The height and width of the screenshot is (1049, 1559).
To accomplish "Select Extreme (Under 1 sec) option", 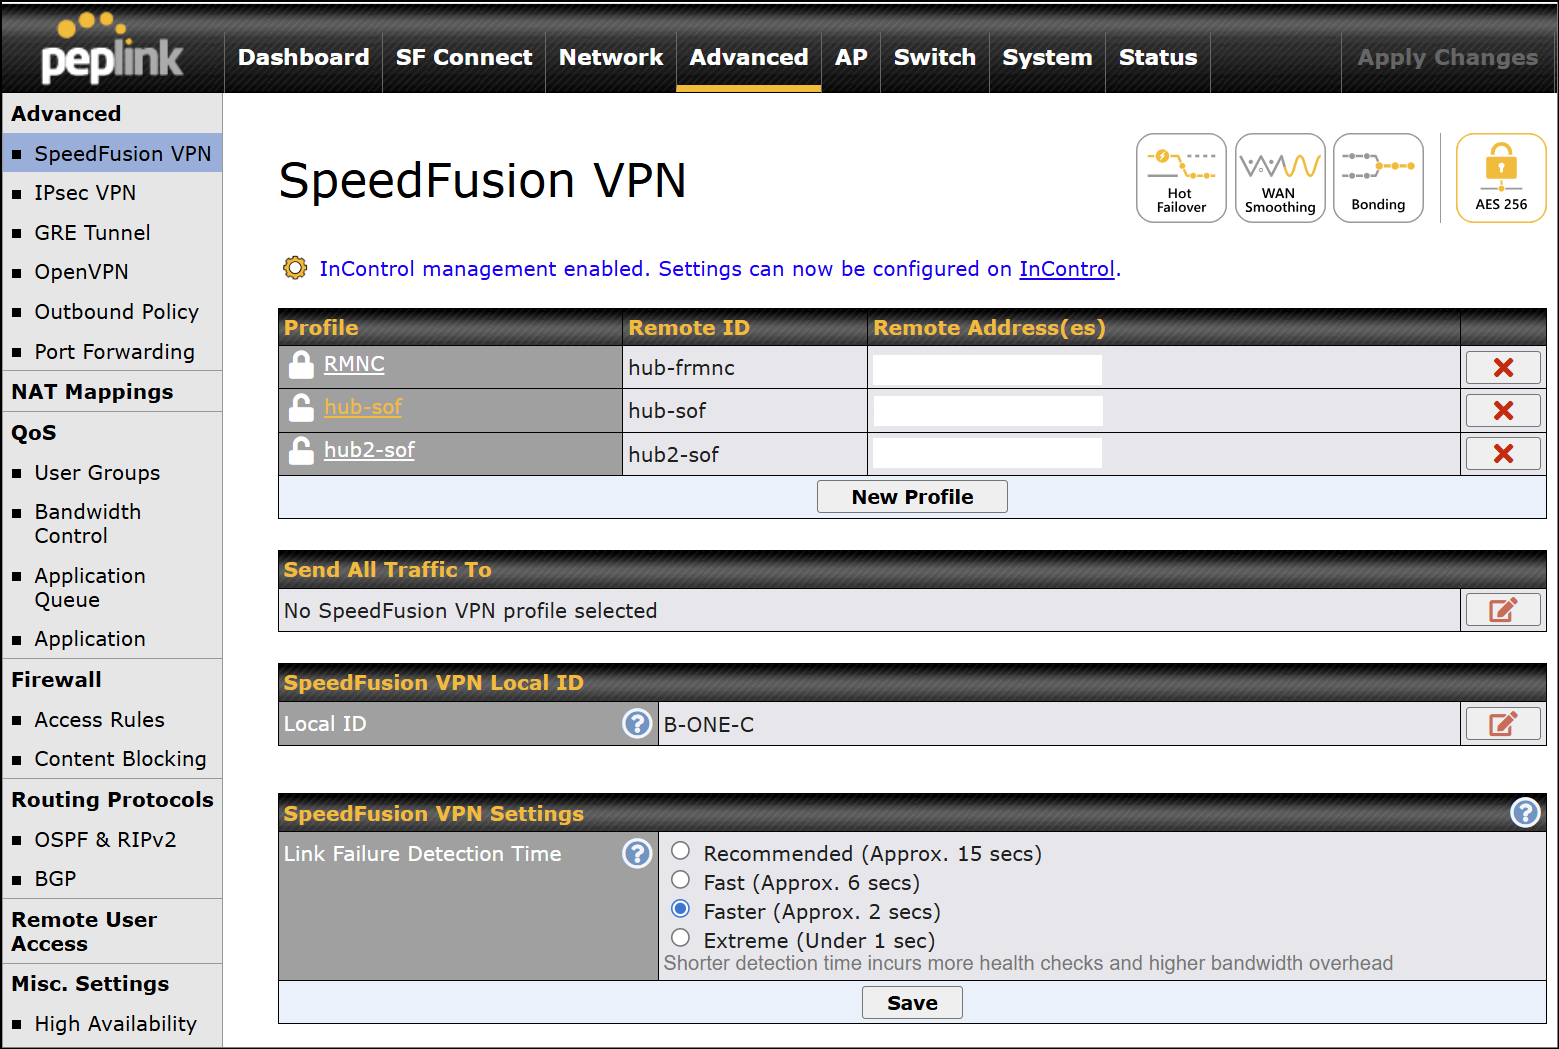I will point(681,938).
